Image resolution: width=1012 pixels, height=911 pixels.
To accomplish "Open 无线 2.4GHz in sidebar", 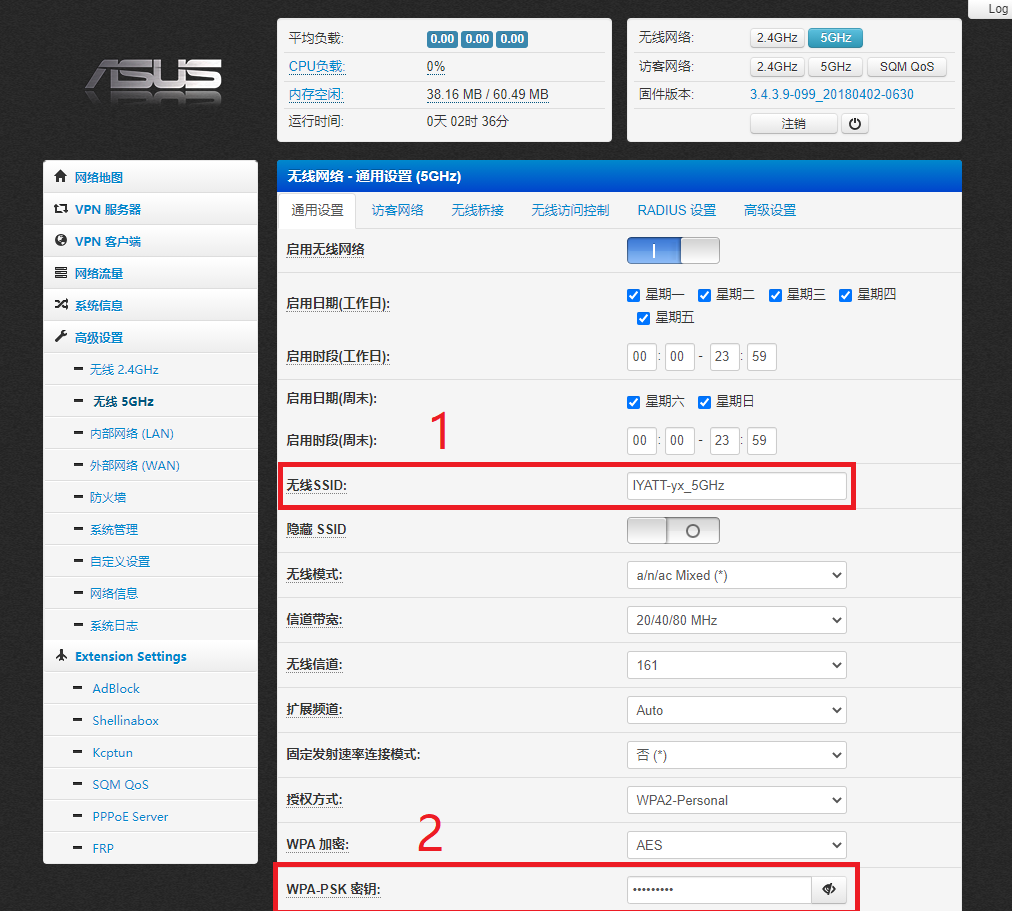I will [124, 370].
